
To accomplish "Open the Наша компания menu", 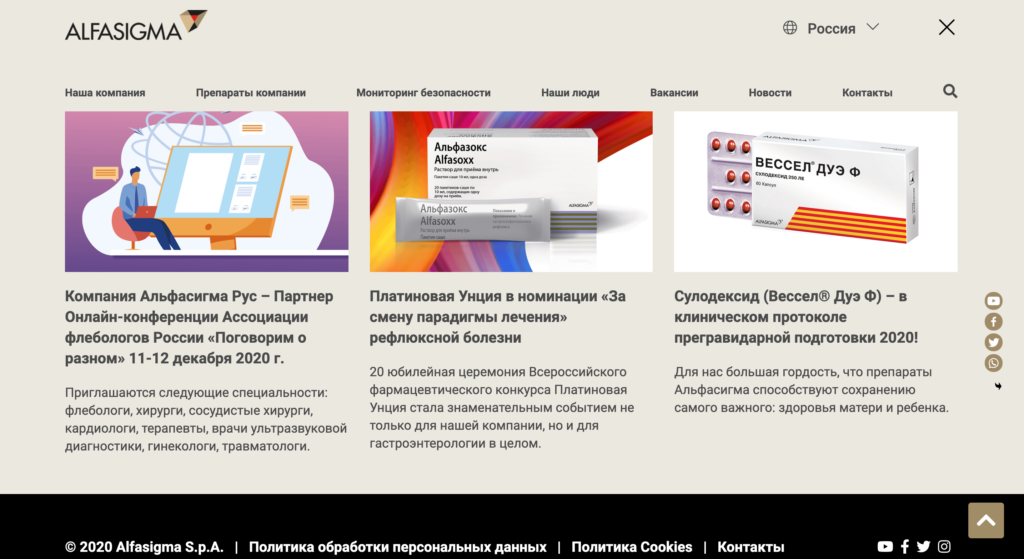I will point(105,93).
